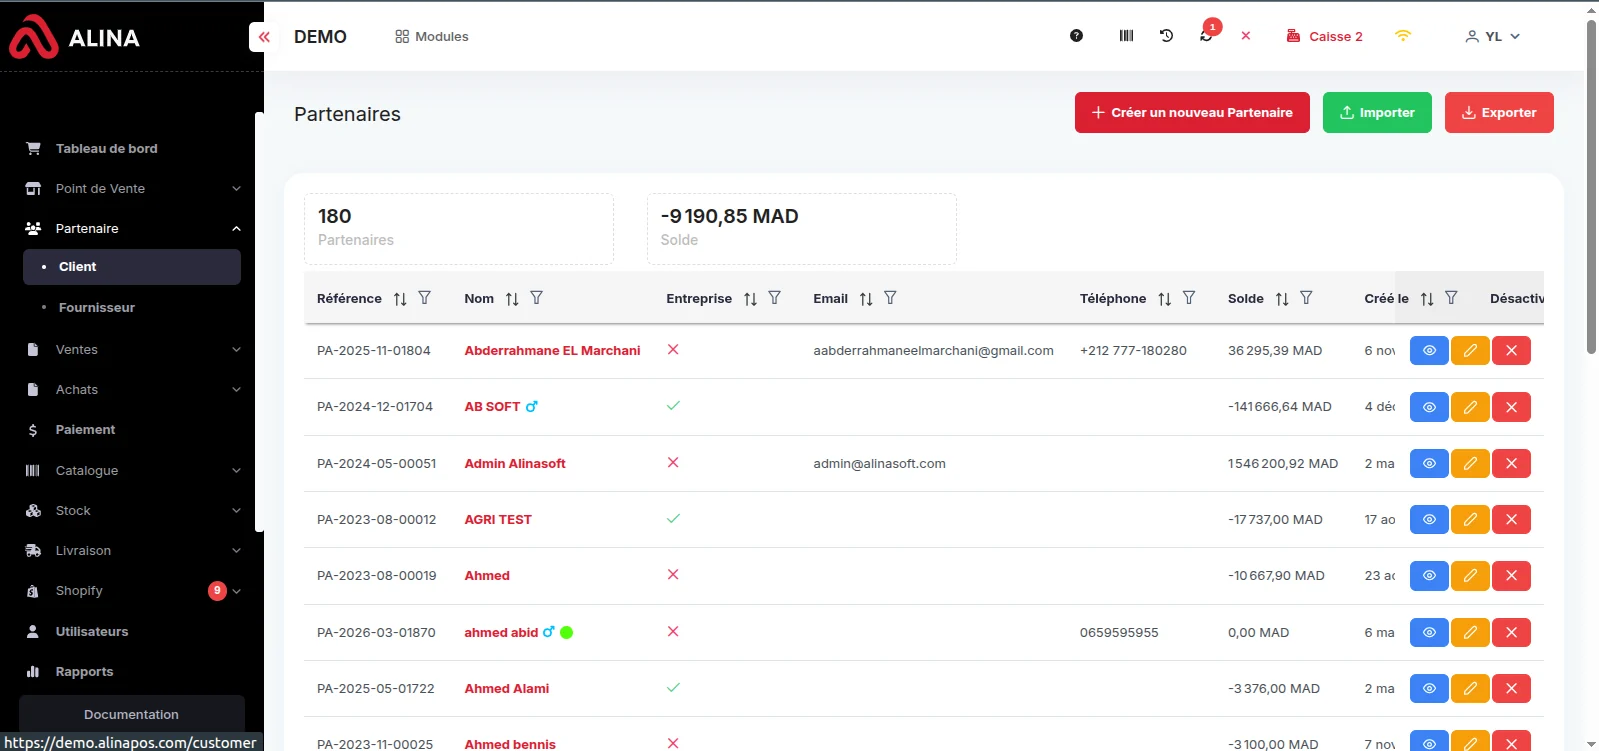The height and width of the screenshot is (751, 1599).
Task: Filter the Nom column
Action: [x=537, y=298]
